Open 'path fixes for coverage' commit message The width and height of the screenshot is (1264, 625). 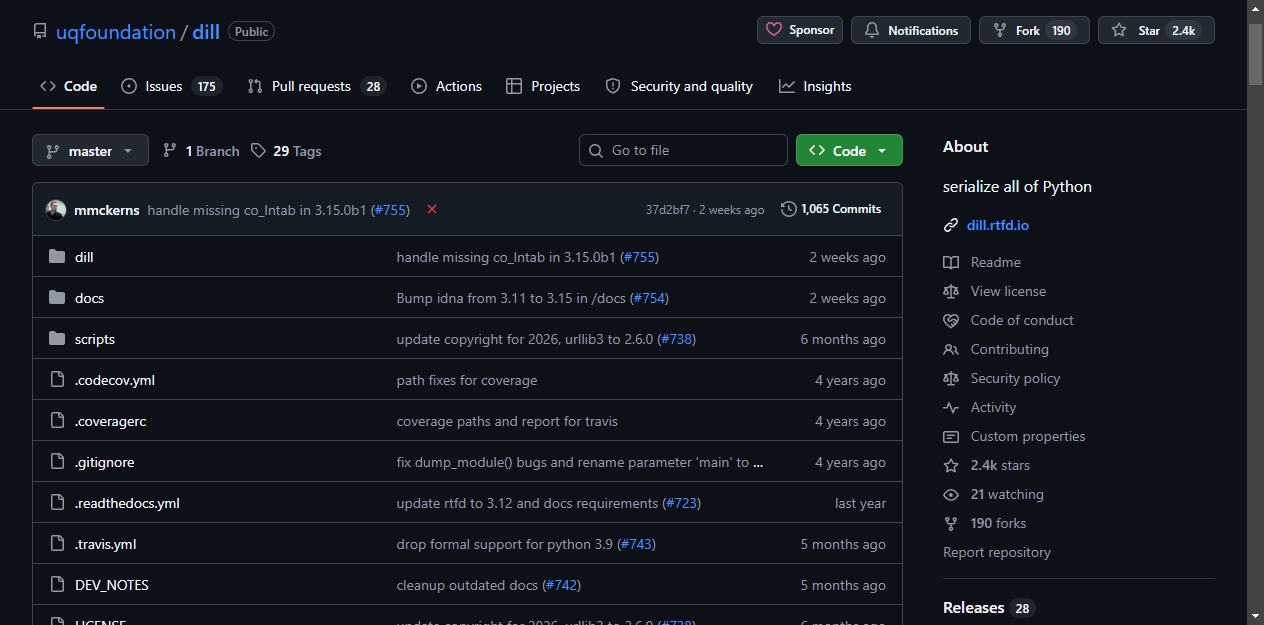467,380
